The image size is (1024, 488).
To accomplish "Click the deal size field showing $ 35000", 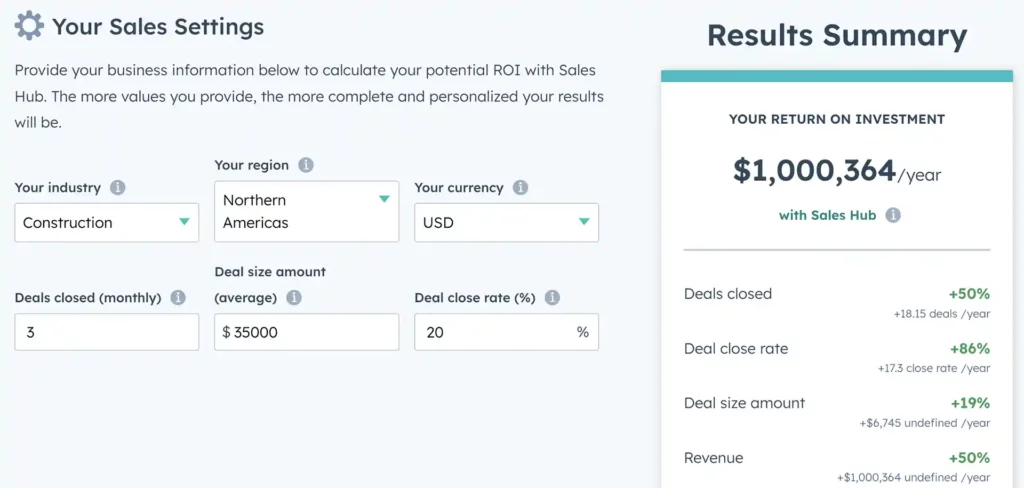I will [x=306, y=332].
